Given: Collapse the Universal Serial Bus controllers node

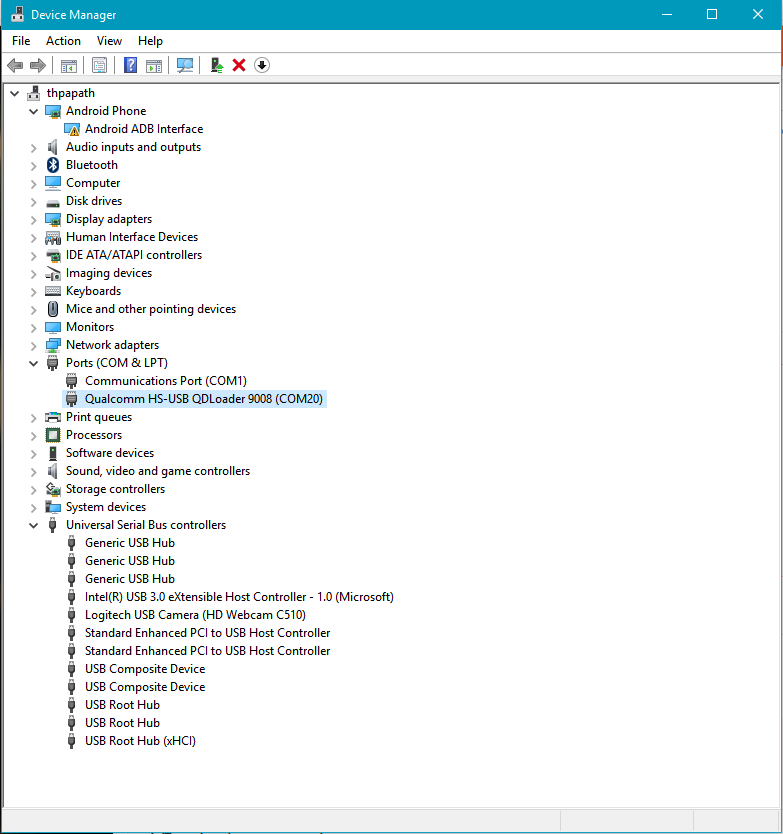Looking at the screenshot, I should tap(34, 525).
